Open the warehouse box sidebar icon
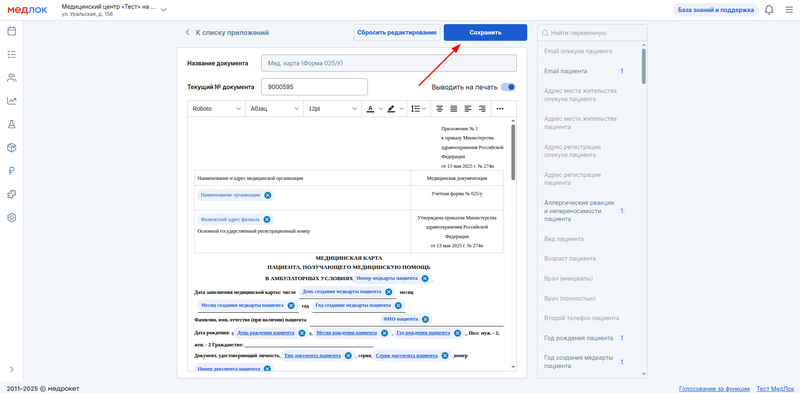800x393 pixels. coord(12,148)
